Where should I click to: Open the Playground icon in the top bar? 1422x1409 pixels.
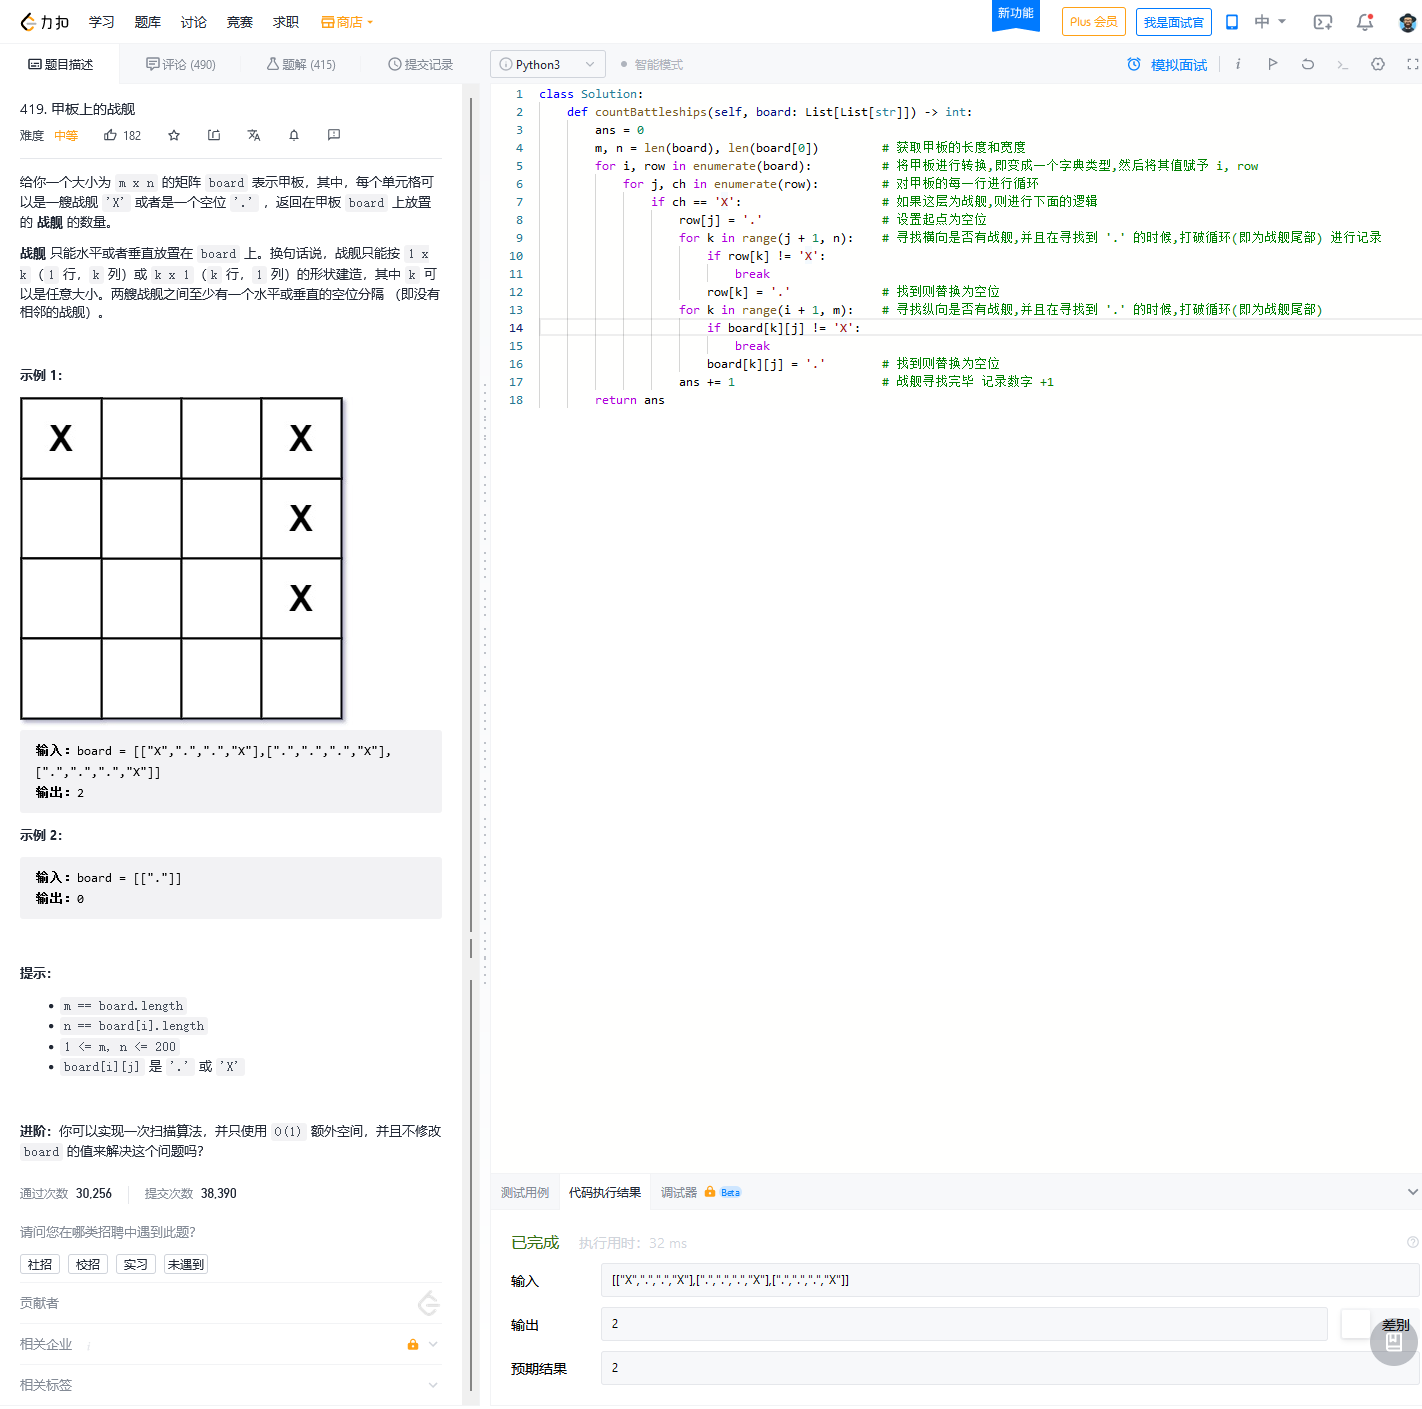(x=1323, y=22)
